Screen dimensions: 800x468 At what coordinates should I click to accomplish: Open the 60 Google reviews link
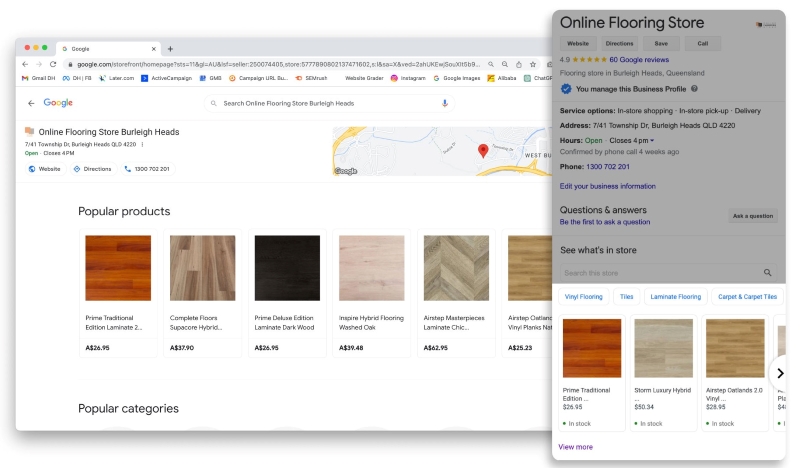[x=639, y=60]
